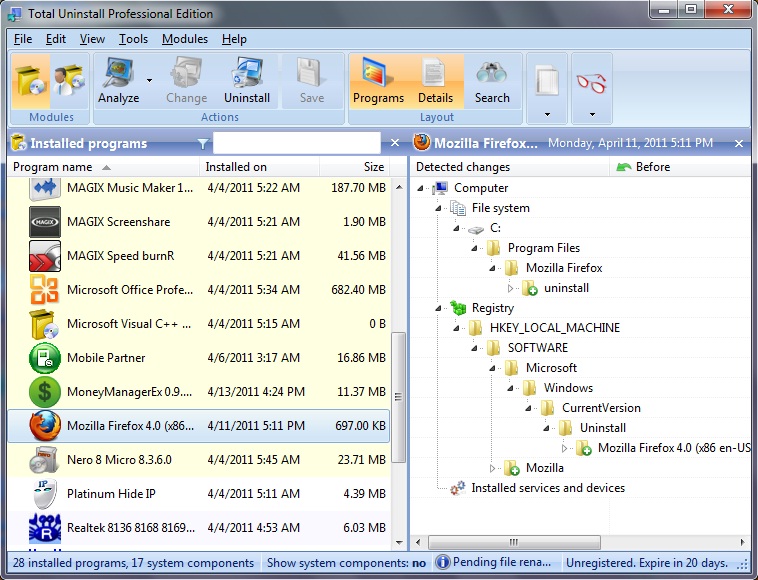
Task: Open the dropdown under the glasses icon
Action: pyautogui.click(x=592, y=115)
